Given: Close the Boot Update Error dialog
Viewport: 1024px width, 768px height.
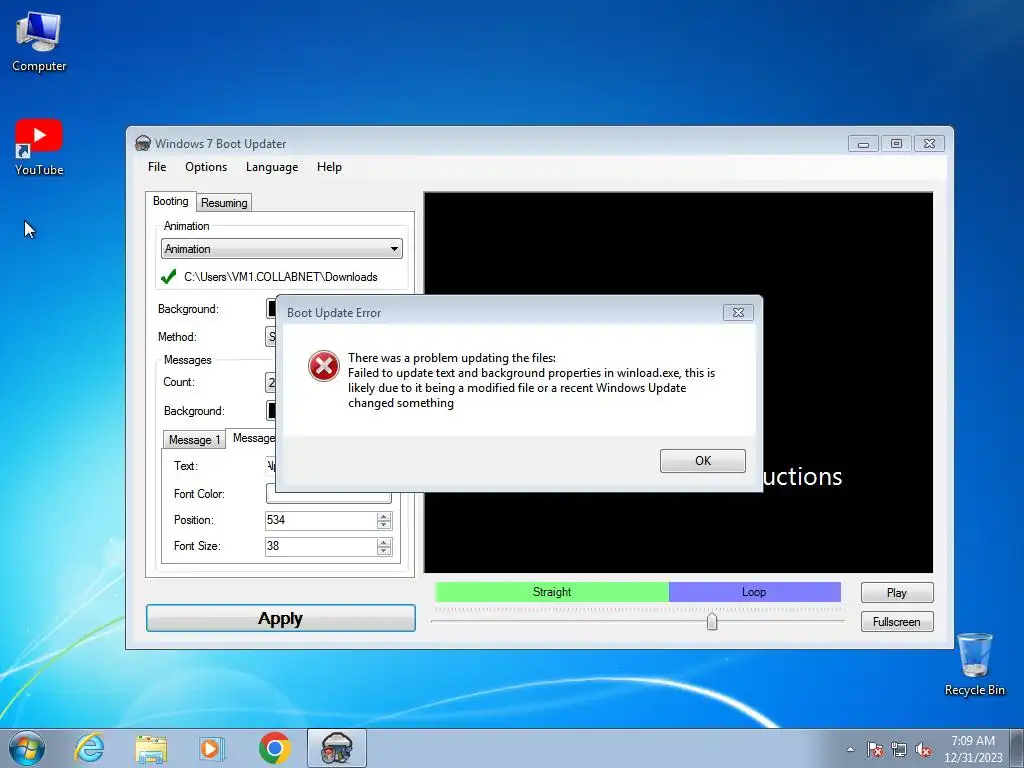Looking at the screenshot, I should point(738,312).
